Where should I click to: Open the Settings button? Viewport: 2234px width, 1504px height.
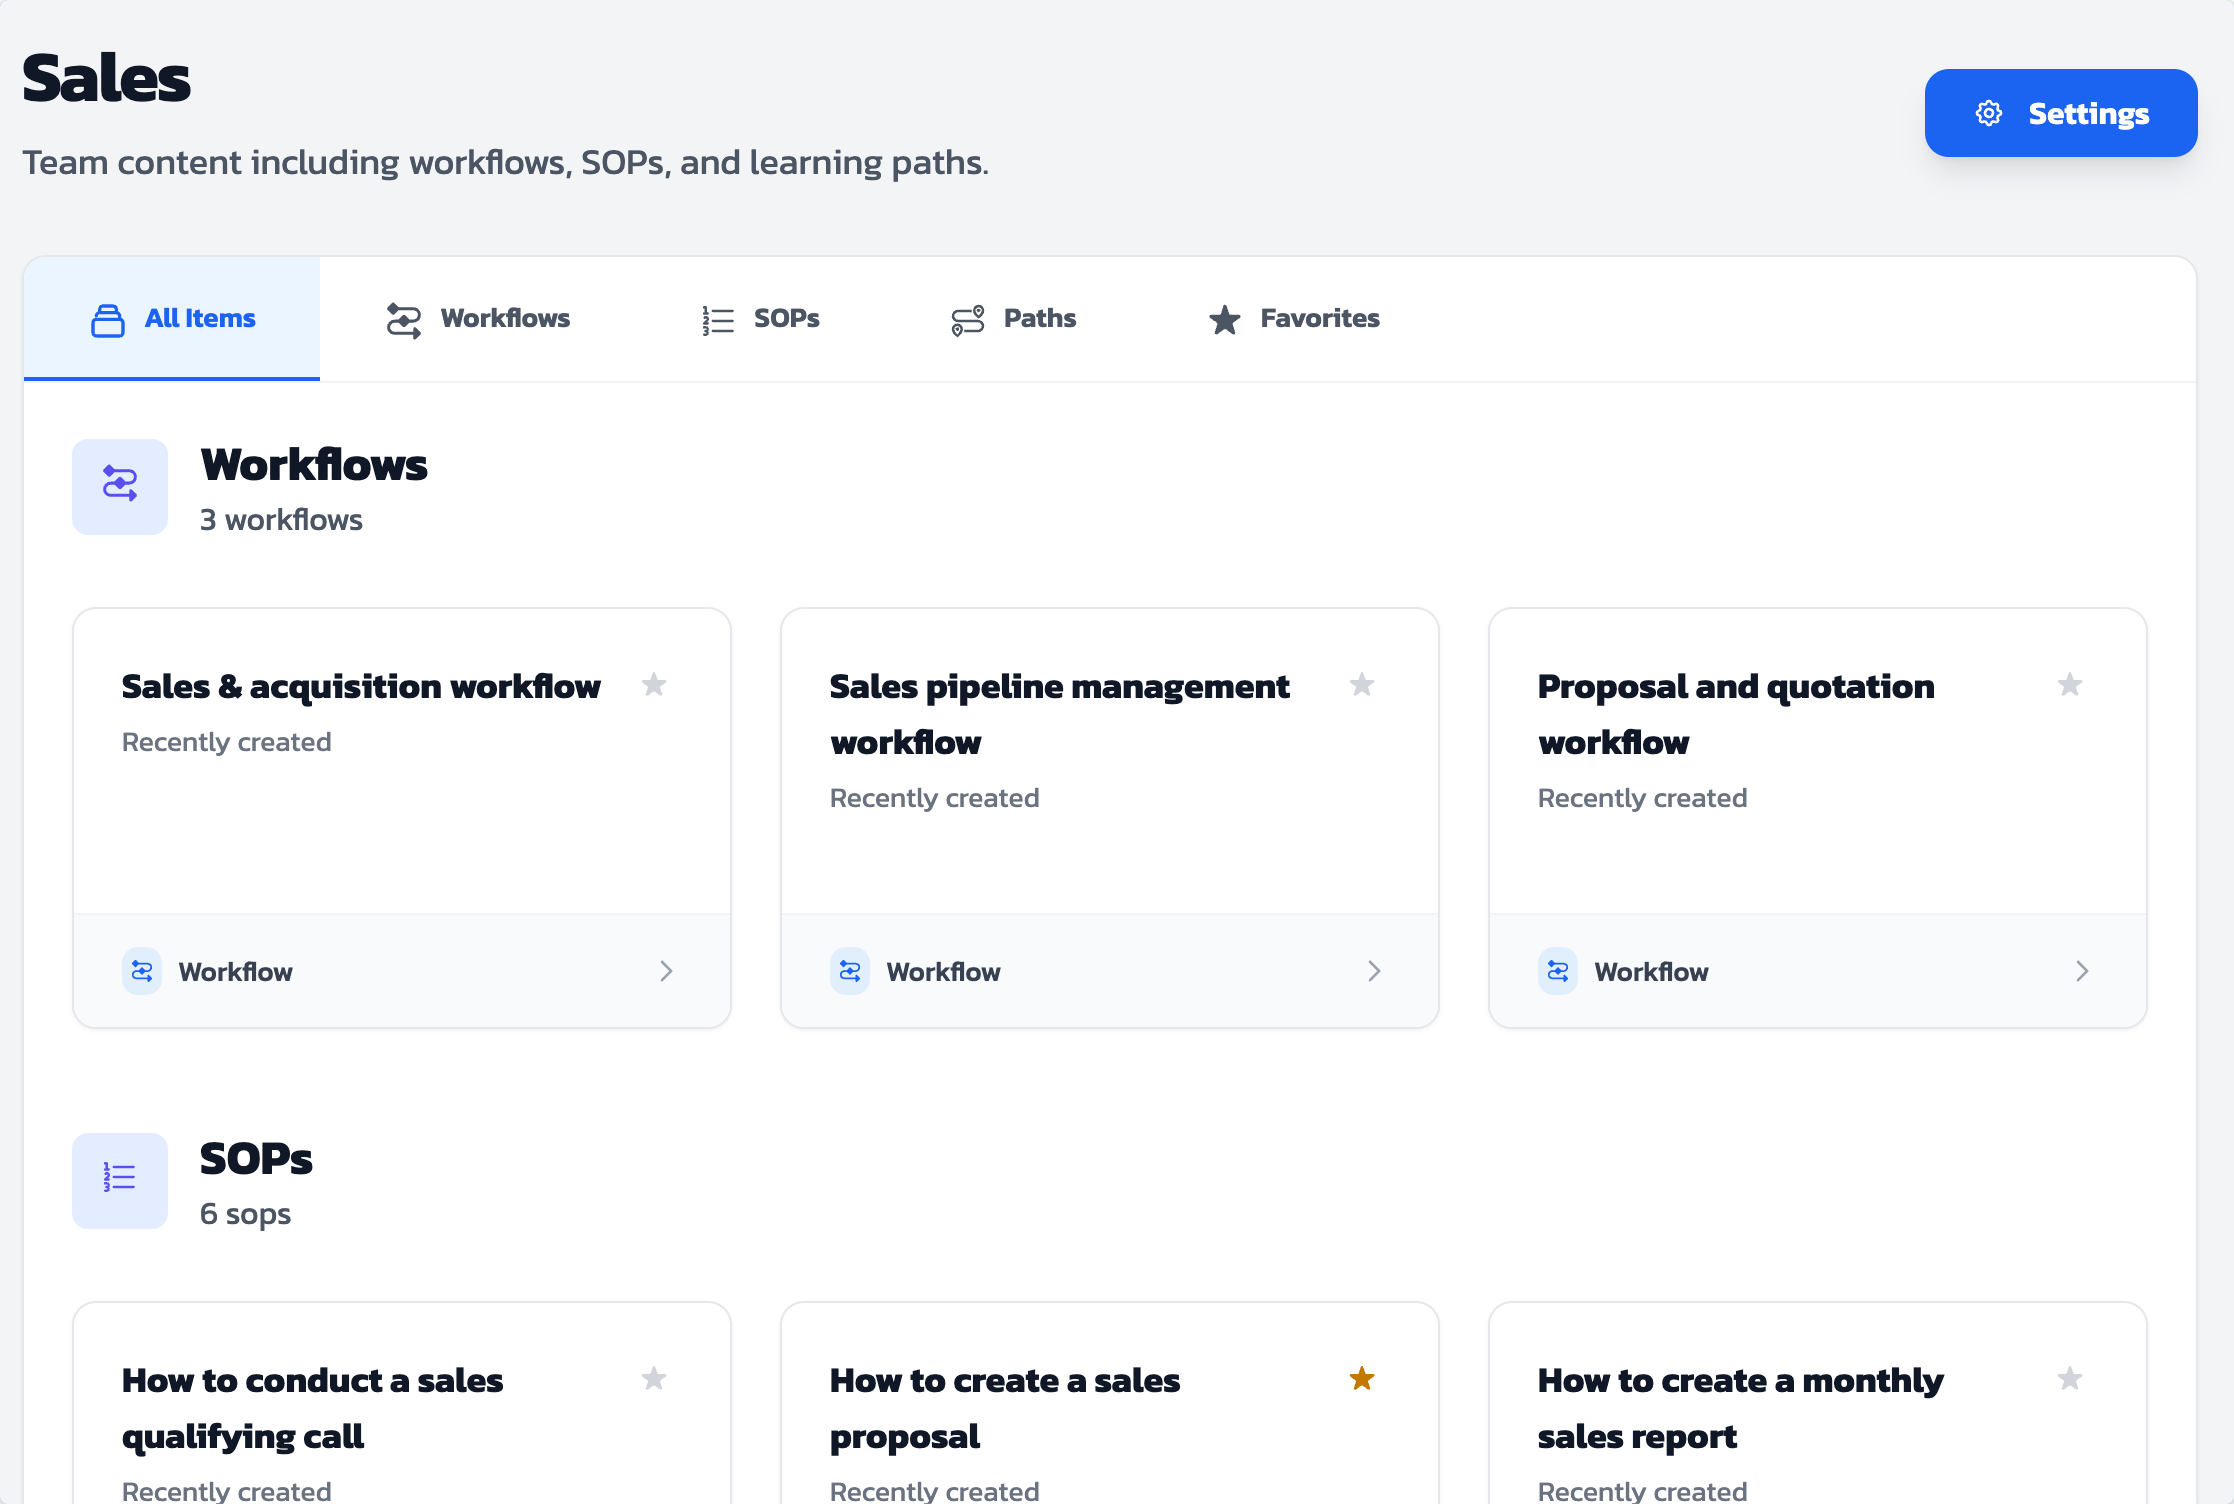pyautogui.click(x=2060, y=113)
